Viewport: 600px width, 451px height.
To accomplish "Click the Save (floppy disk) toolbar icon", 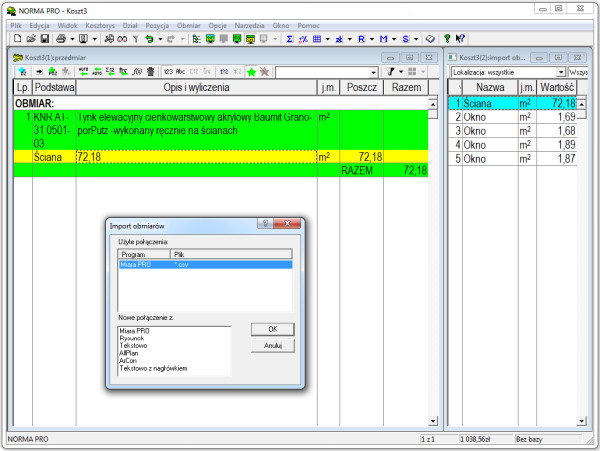I will [x=45, y=38].
